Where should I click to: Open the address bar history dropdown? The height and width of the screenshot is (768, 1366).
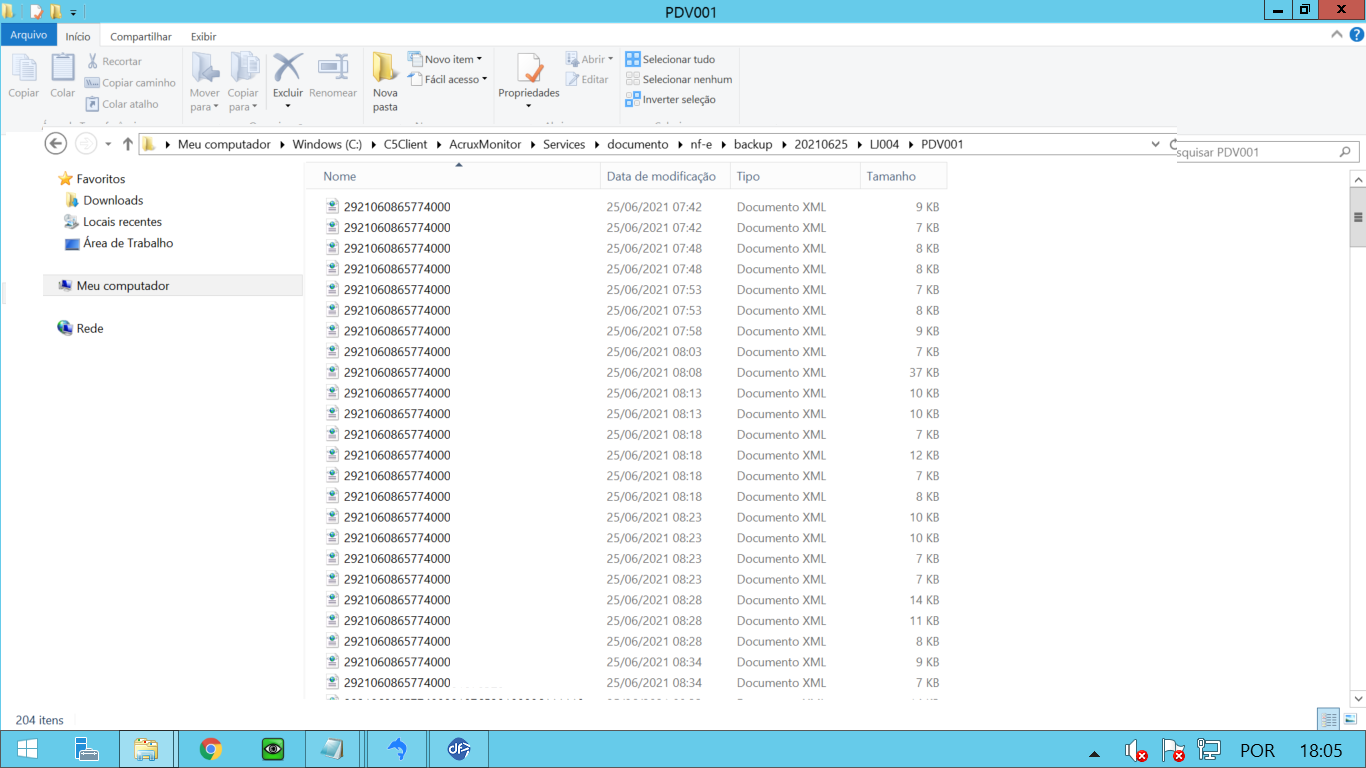1156,144
